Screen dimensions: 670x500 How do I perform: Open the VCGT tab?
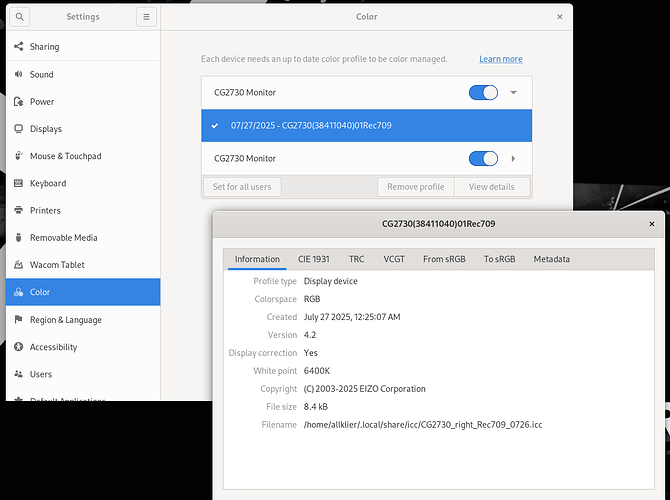pos(394,259)
